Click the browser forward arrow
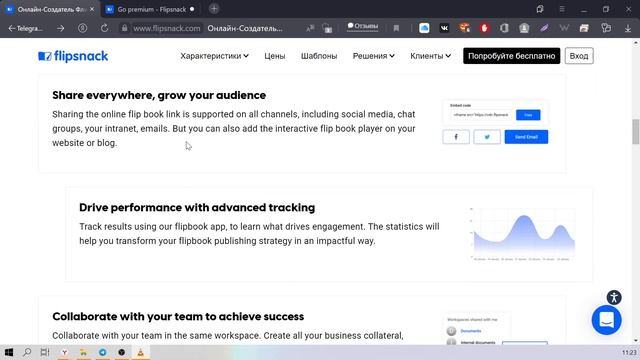Image resolution: width=640 pixels, height=360 pixels. pos(61,28)
